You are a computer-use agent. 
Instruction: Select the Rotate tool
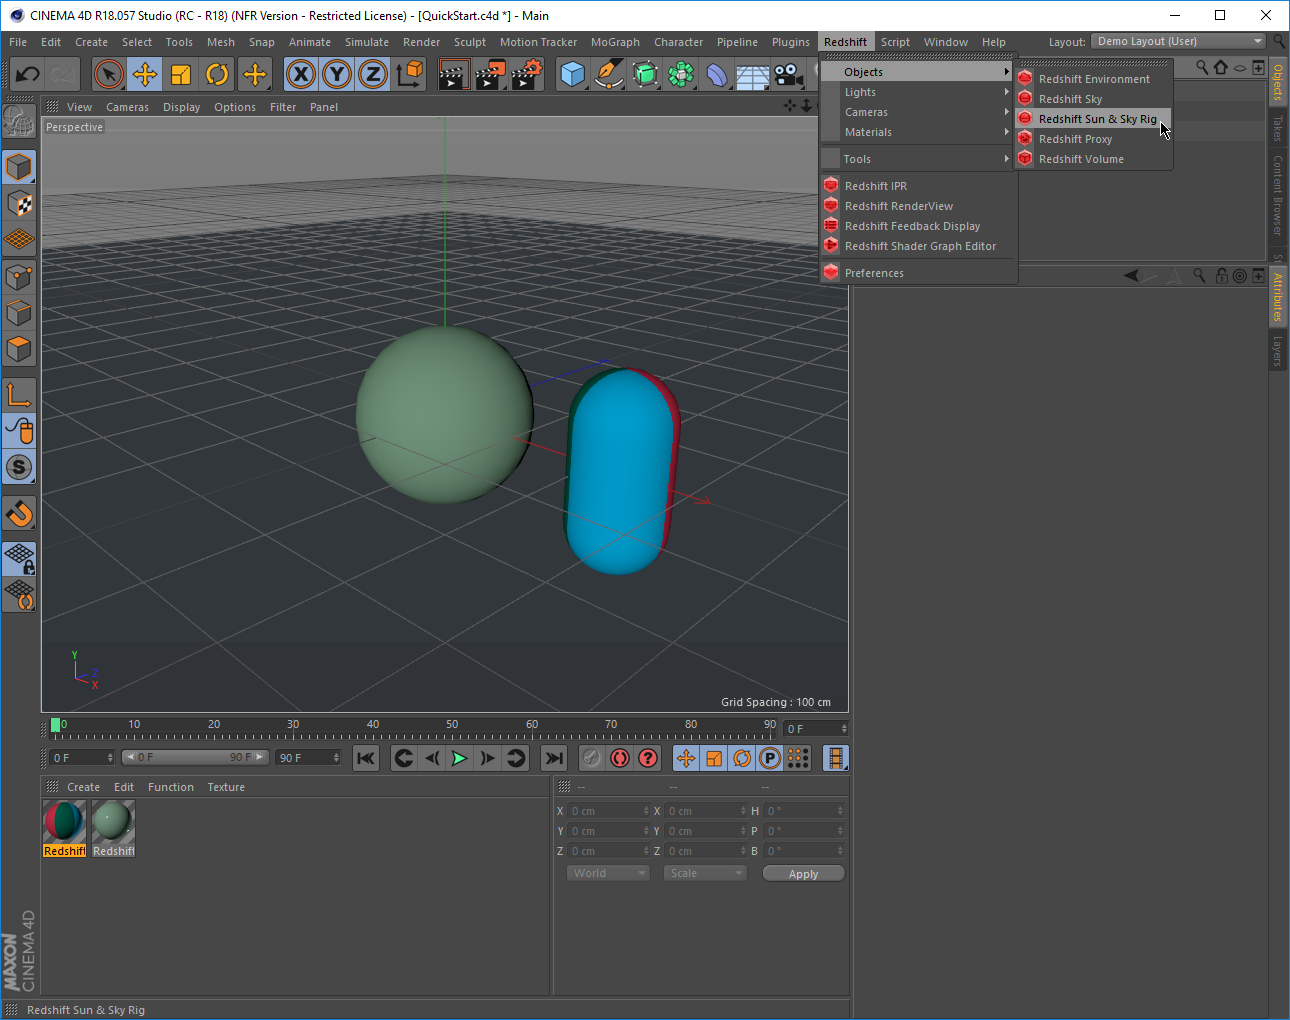click(217, 74)
